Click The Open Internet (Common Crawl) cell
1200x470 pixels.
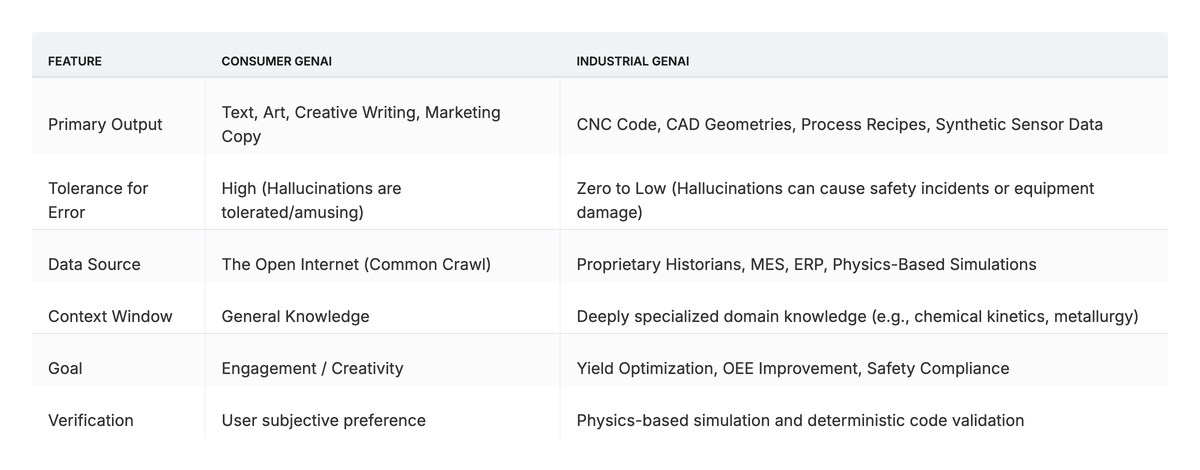pyautogui.click(x=356, y=264)
